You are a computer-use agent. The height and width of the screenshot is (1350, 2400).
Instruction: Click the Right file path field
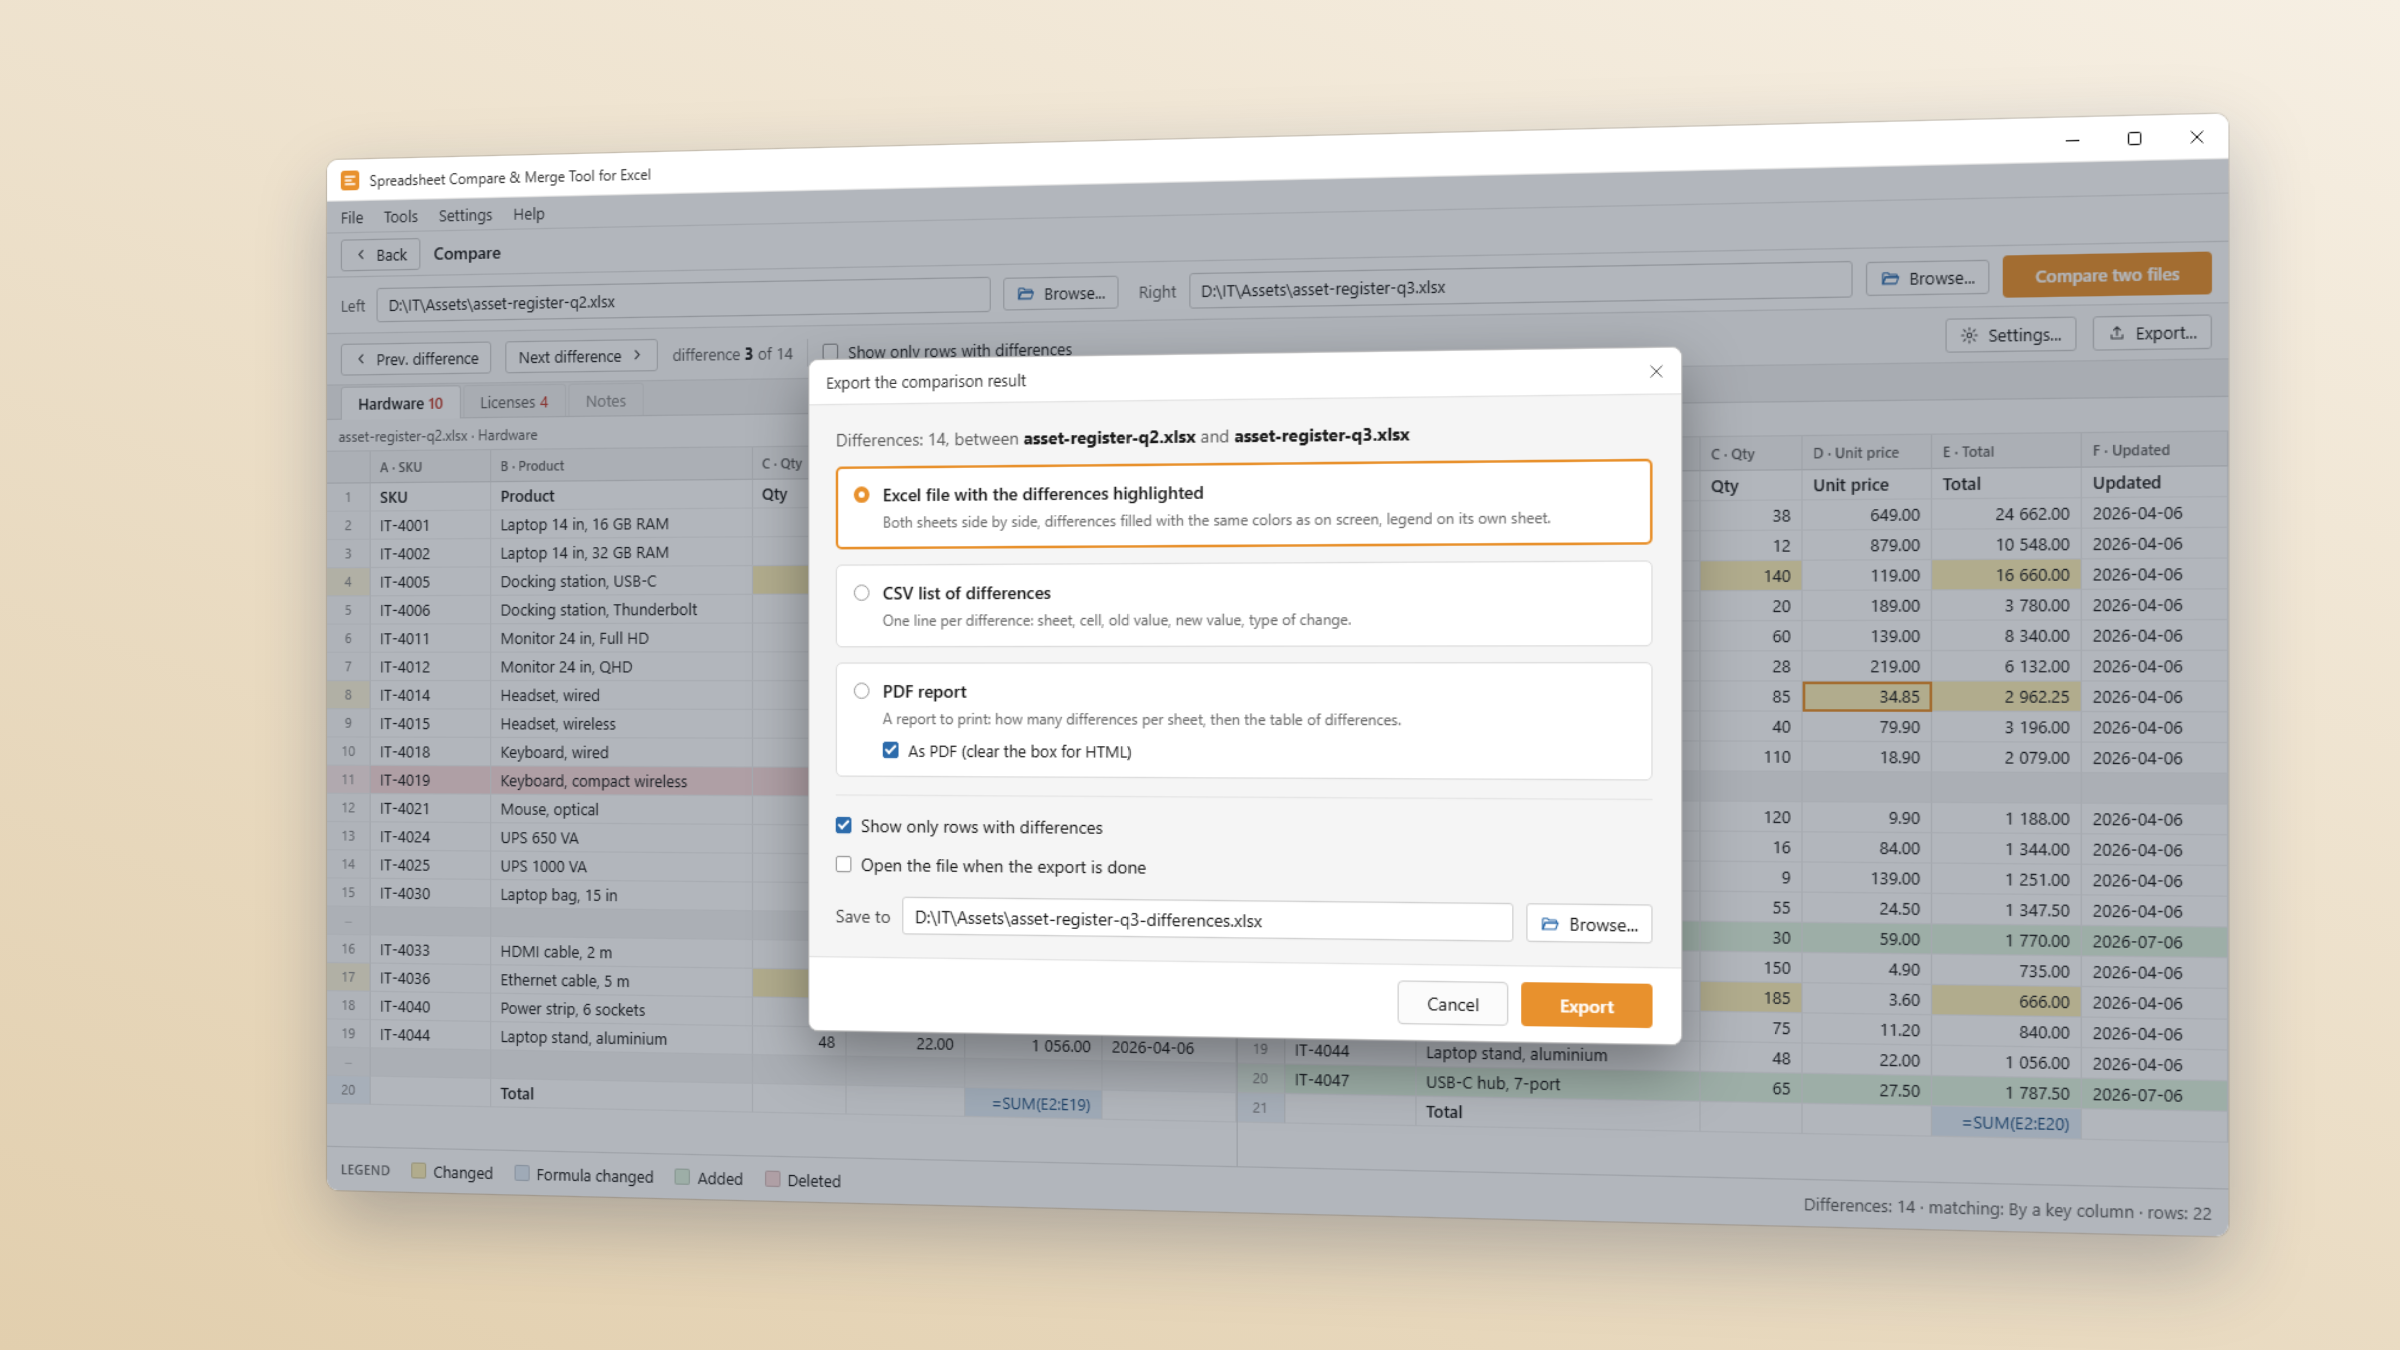click(x=1520, y=287)
